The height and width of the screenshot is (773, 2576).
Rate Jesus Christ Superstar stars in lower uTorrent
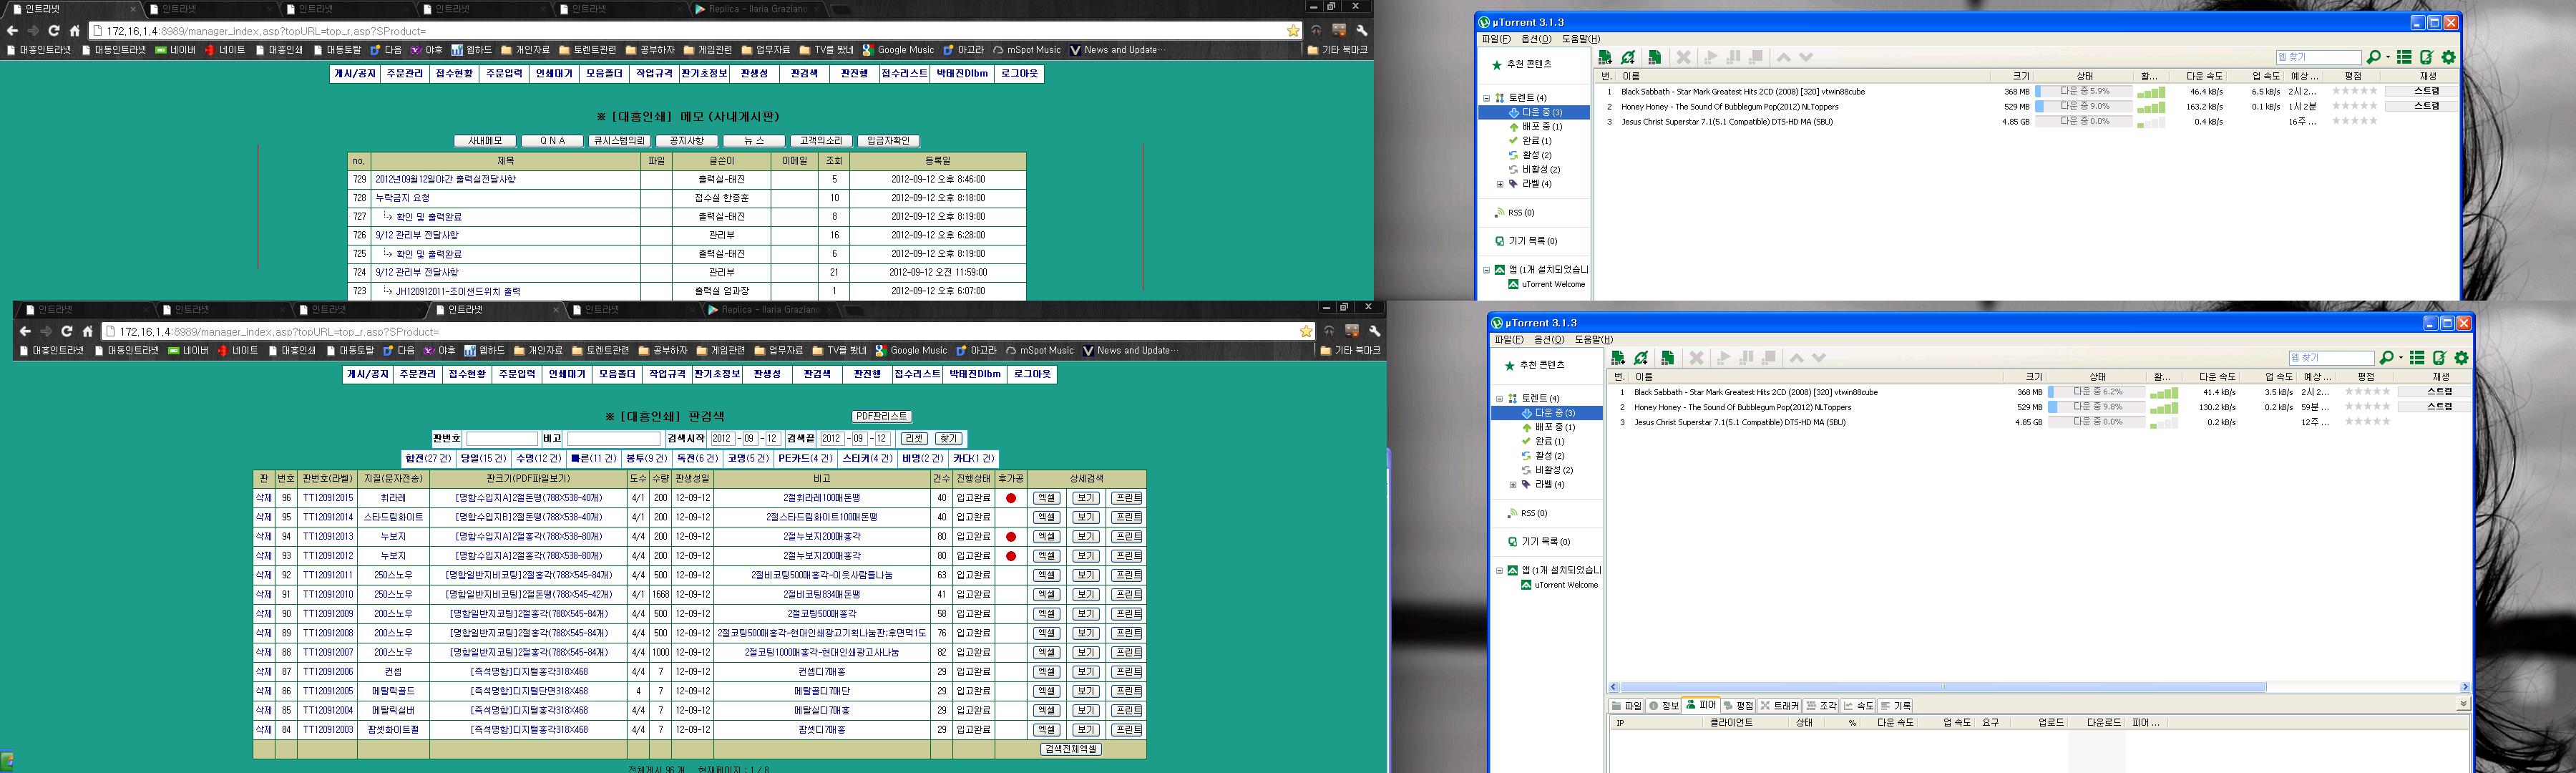point(2366,422)
